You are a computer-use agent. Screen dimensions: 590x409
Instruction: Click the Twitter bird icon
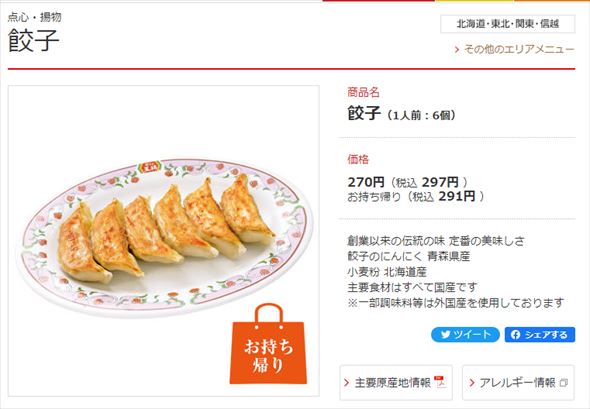[x=446, y=334]
